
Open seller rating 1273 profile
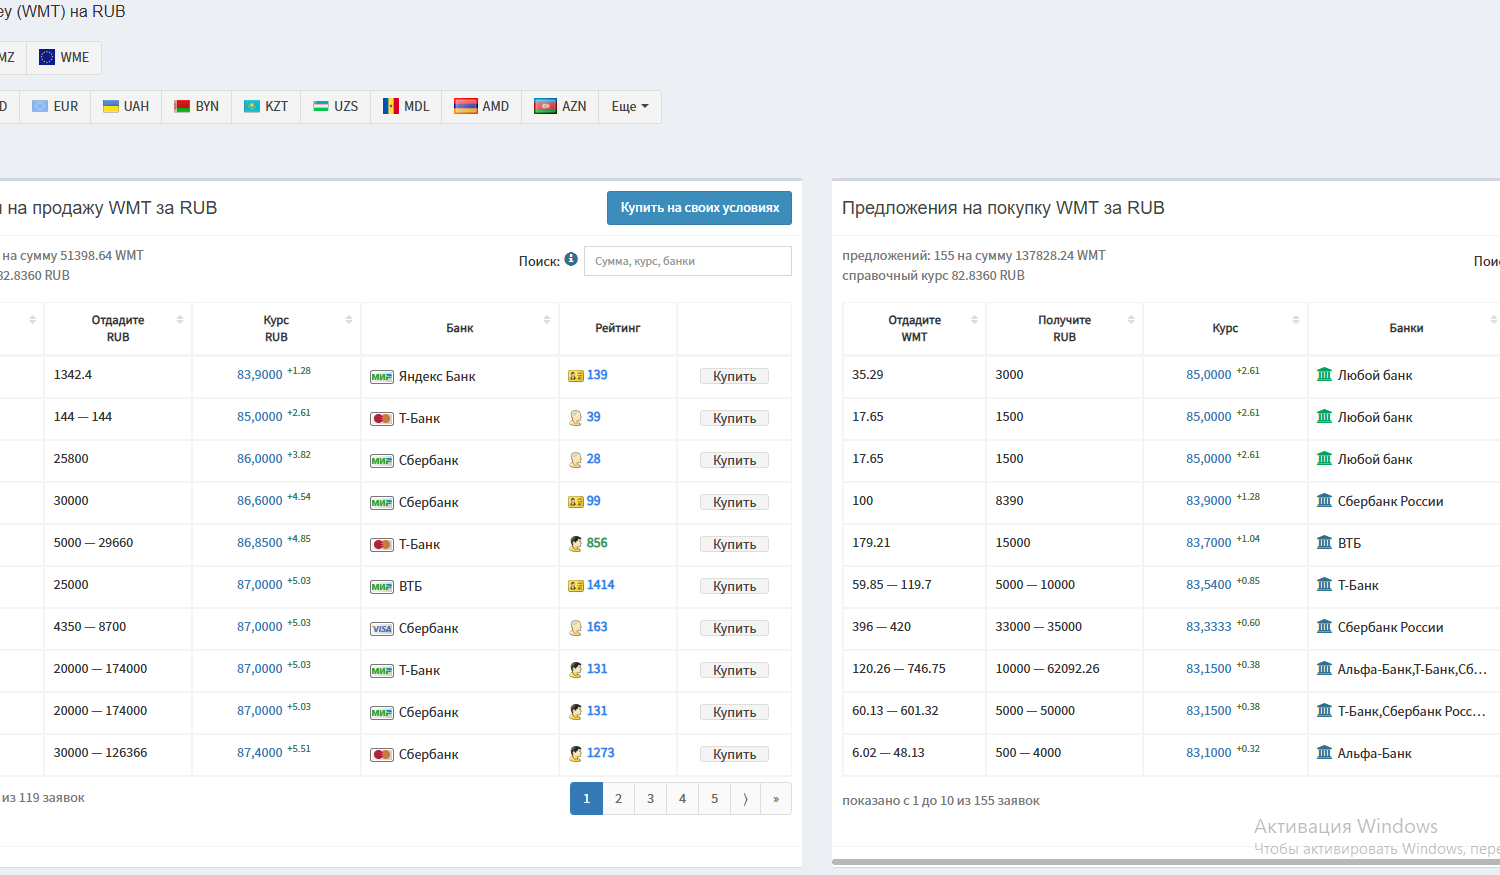point(601,753)
